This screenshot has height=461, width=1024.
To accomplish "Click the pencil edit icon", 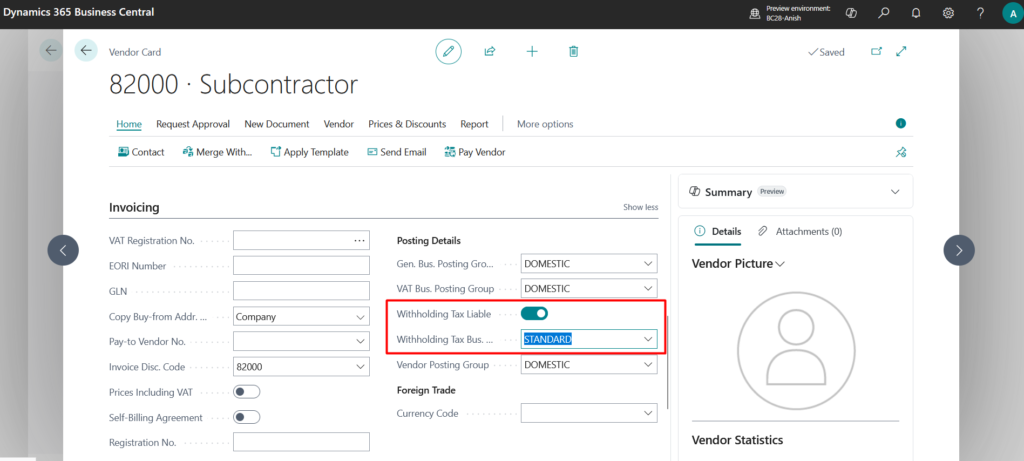I will pos(449,51).
